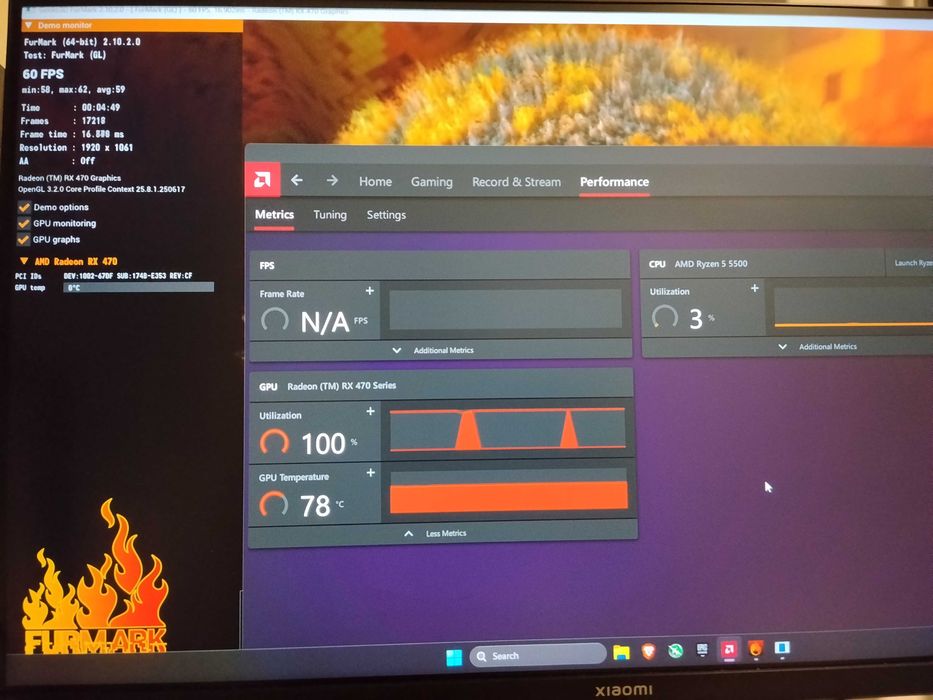Expand Additional Metrics under CPU
The height and width of the screenshot is (700, 933).
coord(818,346)
